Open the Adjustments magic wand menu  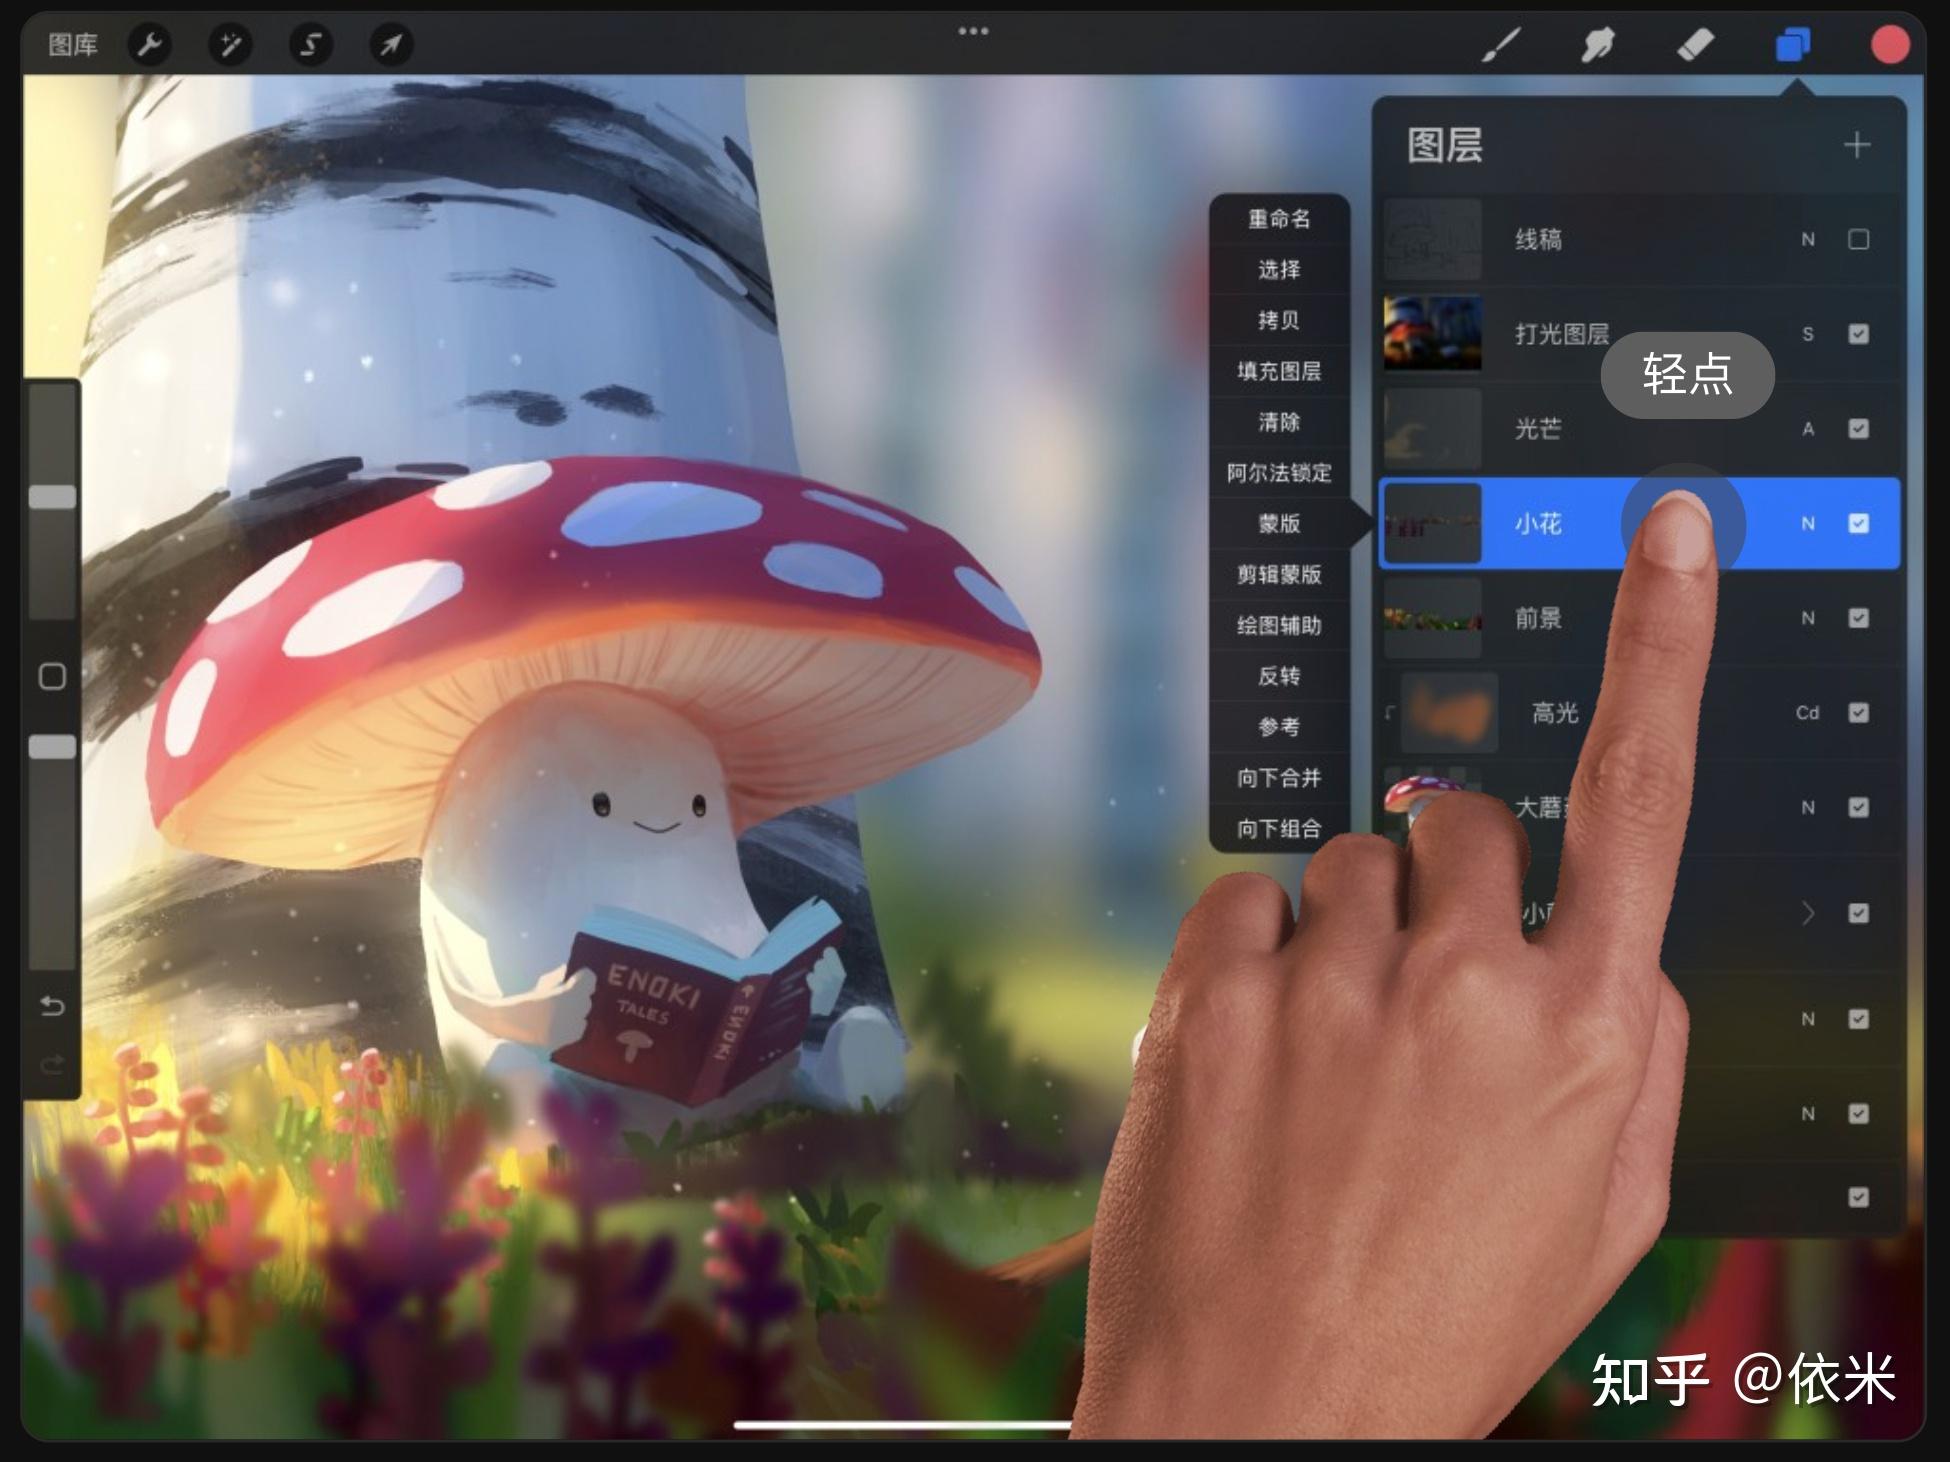(230, 45)
